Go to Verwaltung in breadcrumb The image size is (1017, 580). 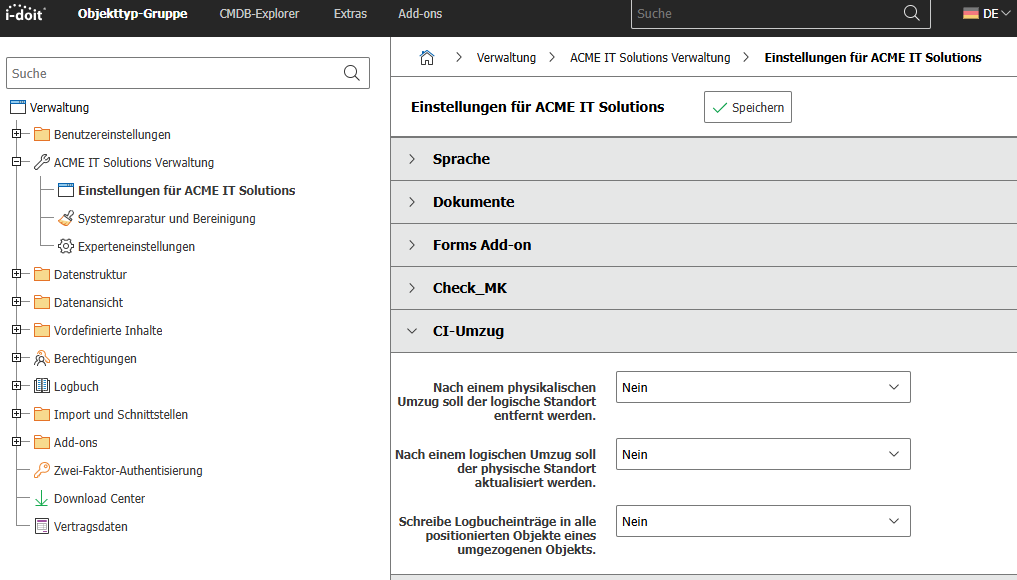coord(506,58)
